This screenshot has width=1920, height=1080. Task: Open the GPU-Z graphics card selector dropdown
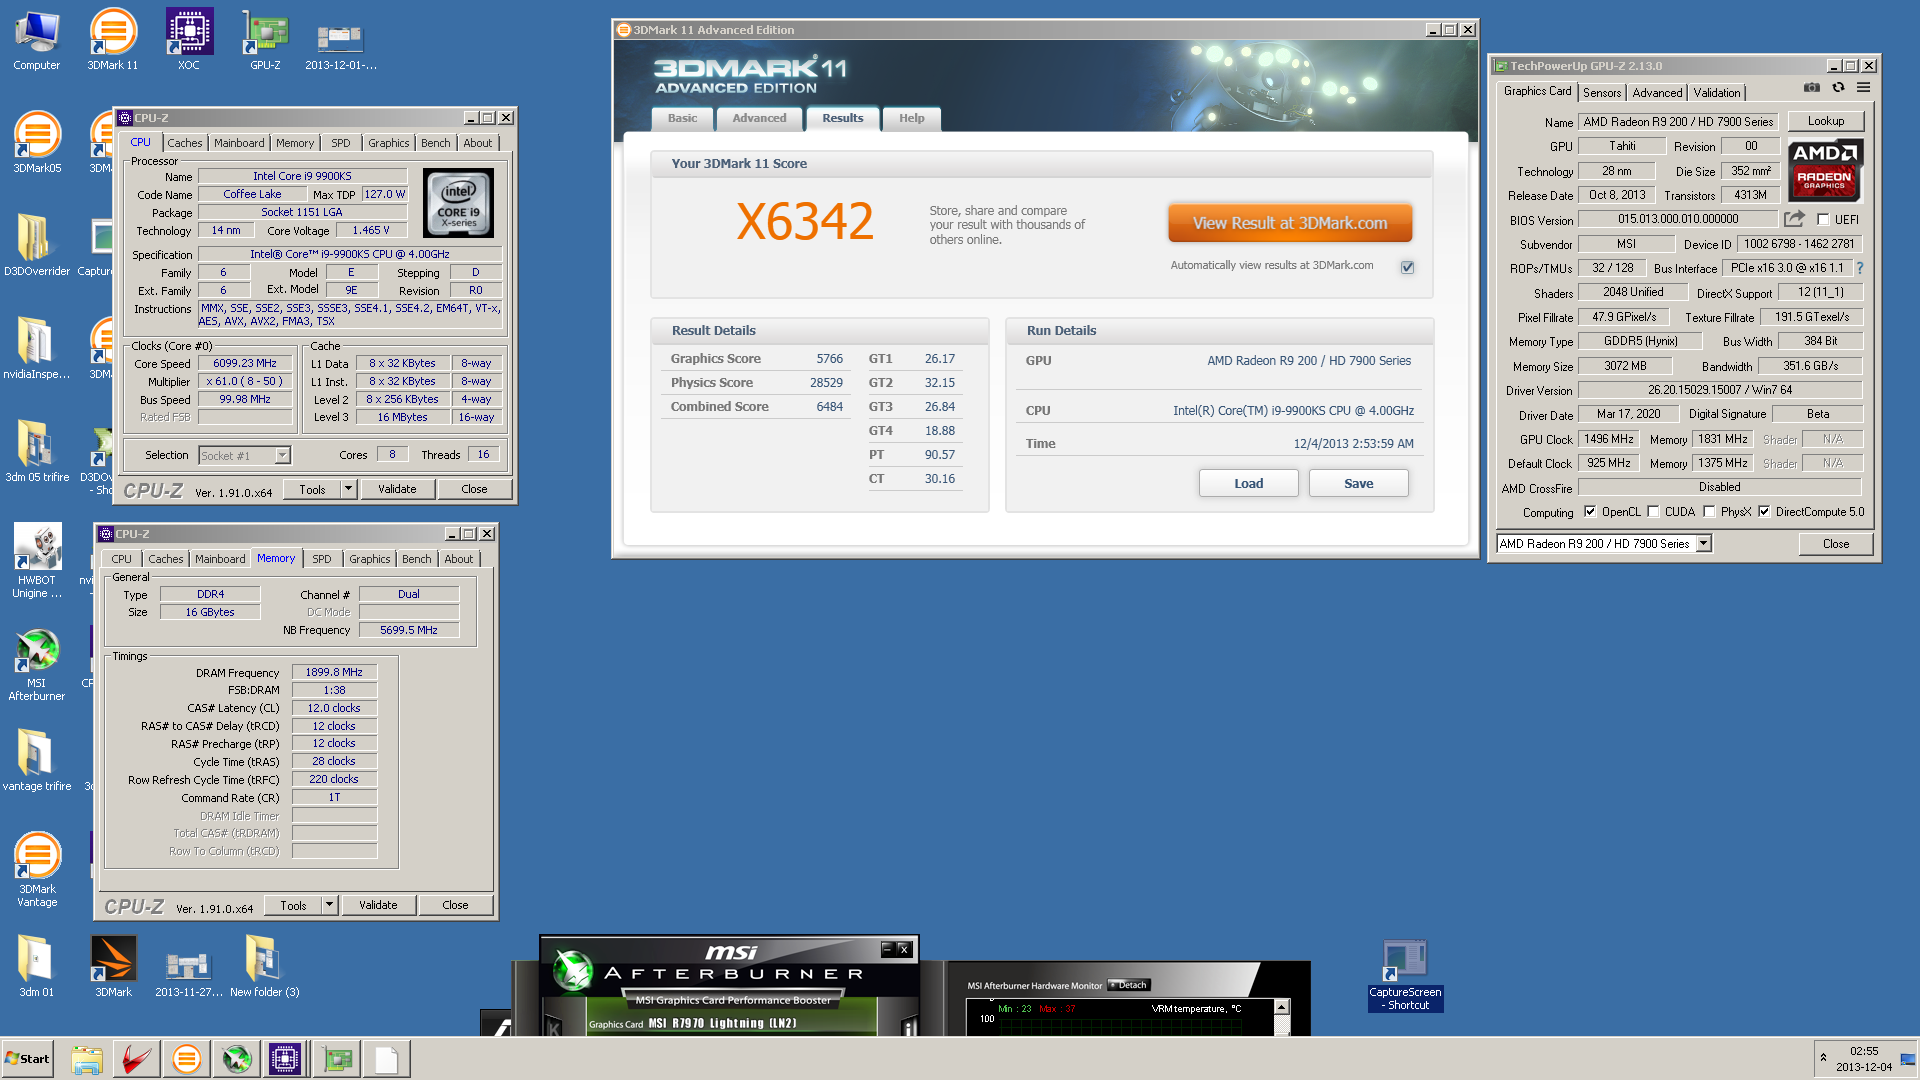[x=1704, y=544]
